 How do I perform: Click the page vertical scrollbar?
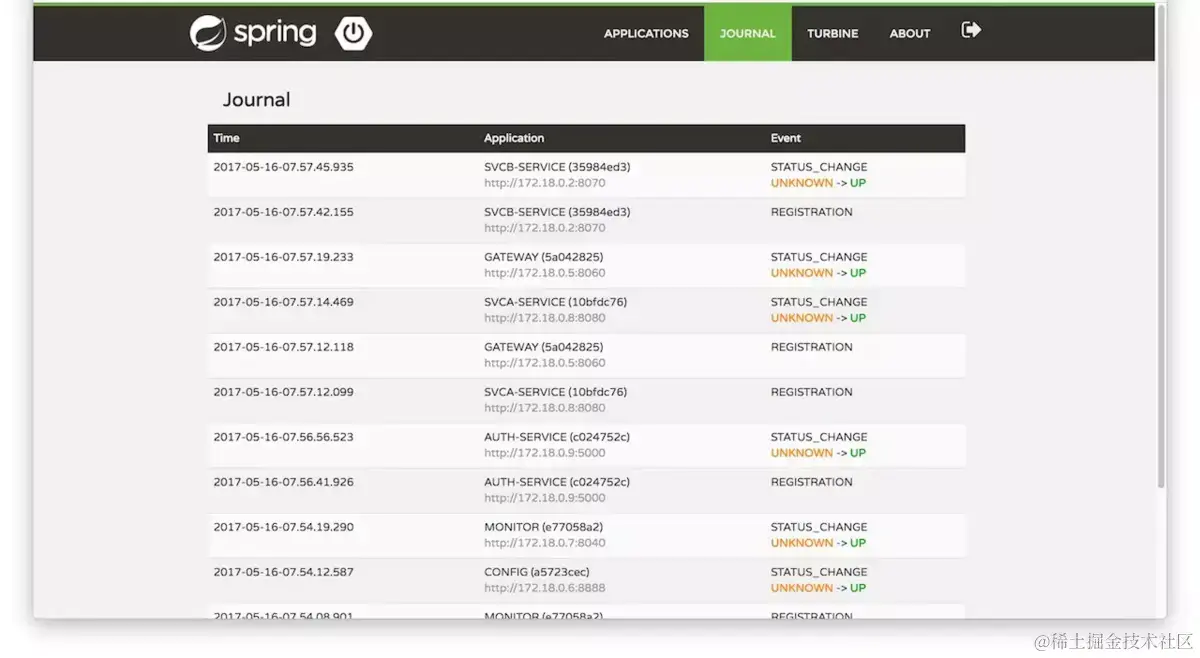1160,245
